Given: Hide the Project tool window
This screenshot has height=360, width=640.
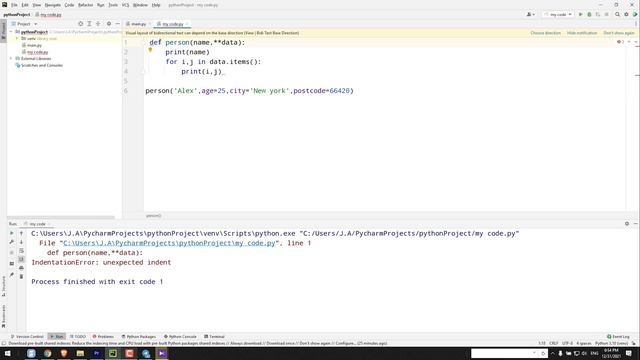Looking at the screenshot, I should coord(118,24).
